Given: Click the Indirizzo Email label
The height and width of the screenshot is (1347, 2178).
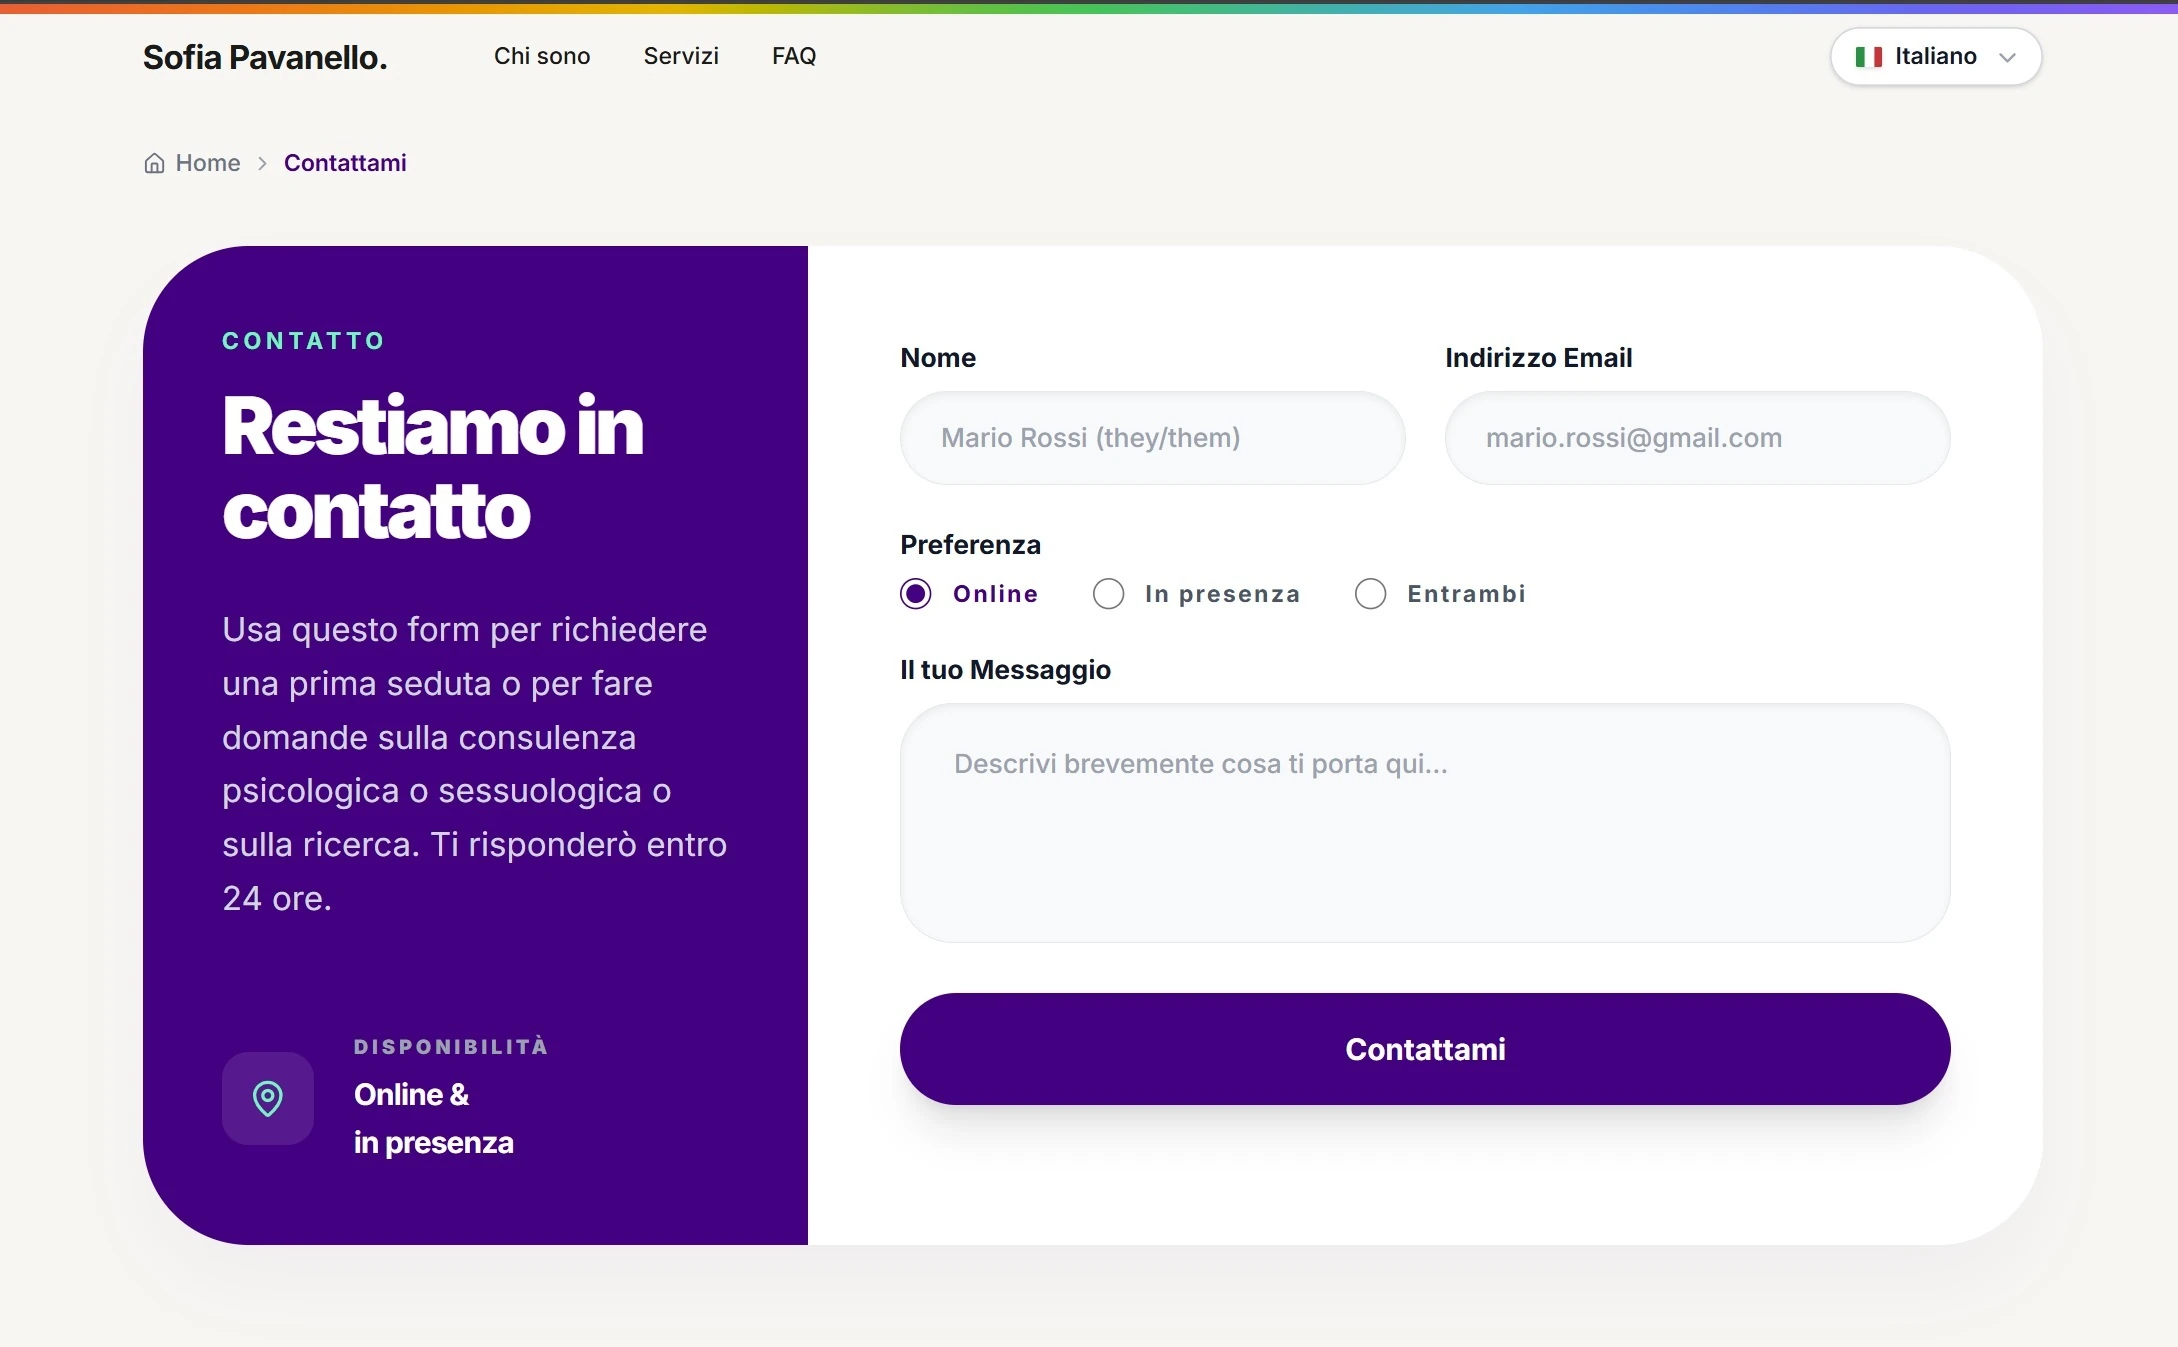Looking at the screenshot, I should click(1538, 358).
